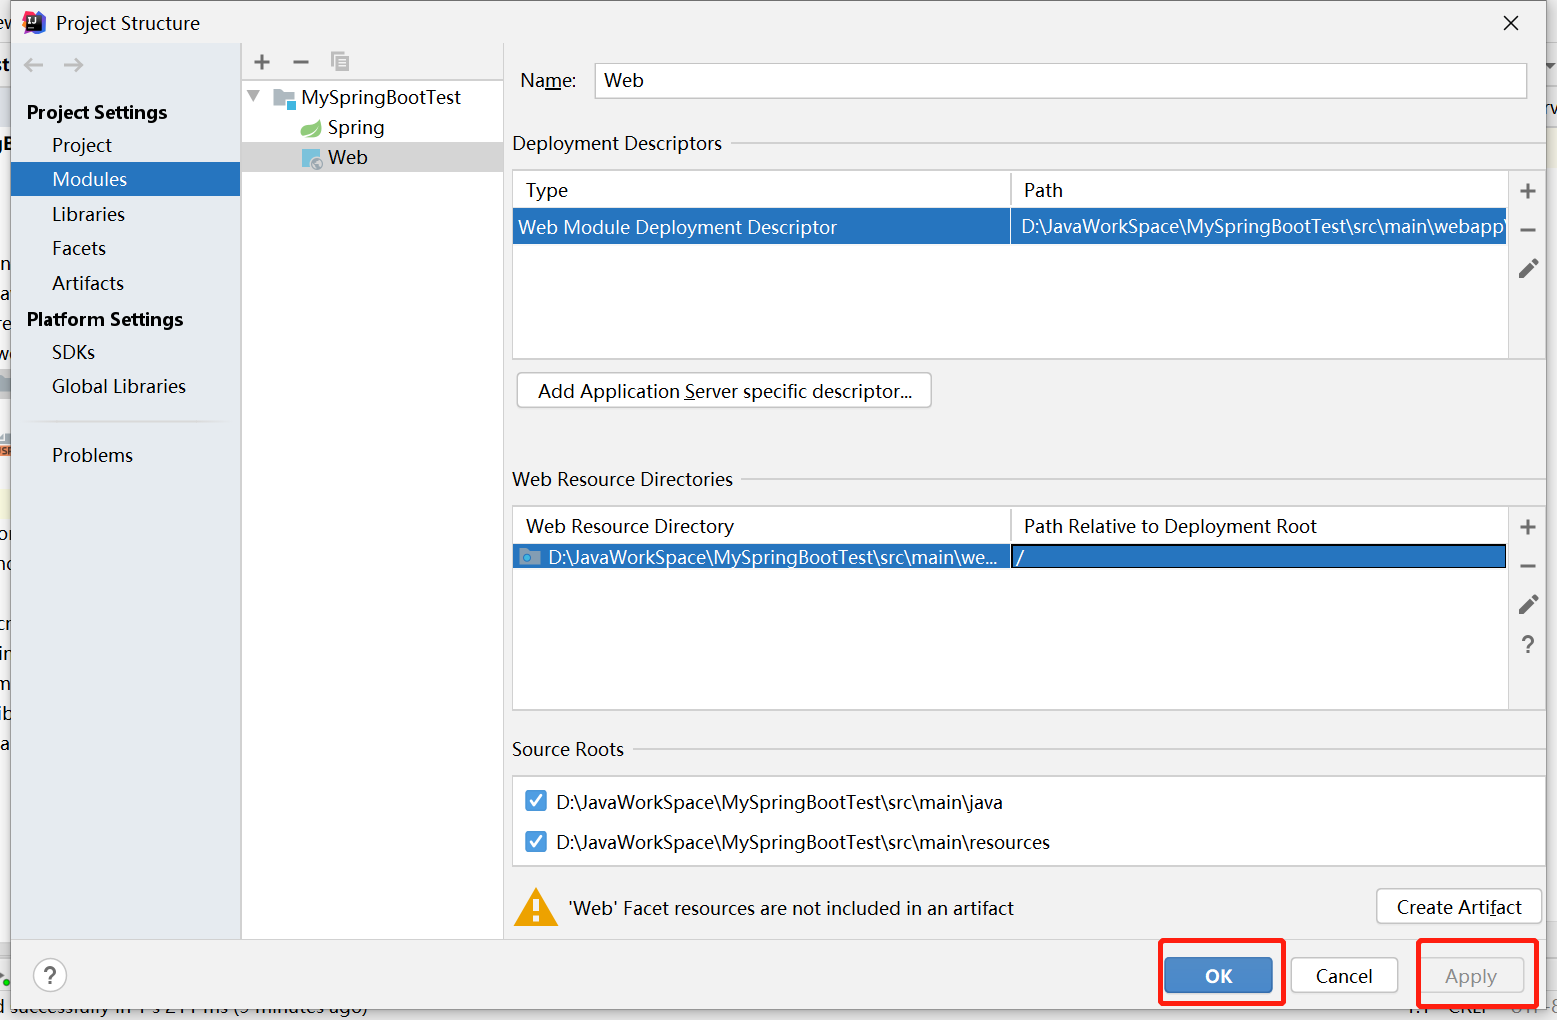This screenshot has height=1020, width=1557.
Task: Click the add deployment descriptor plus icon
Action: 1528,190
